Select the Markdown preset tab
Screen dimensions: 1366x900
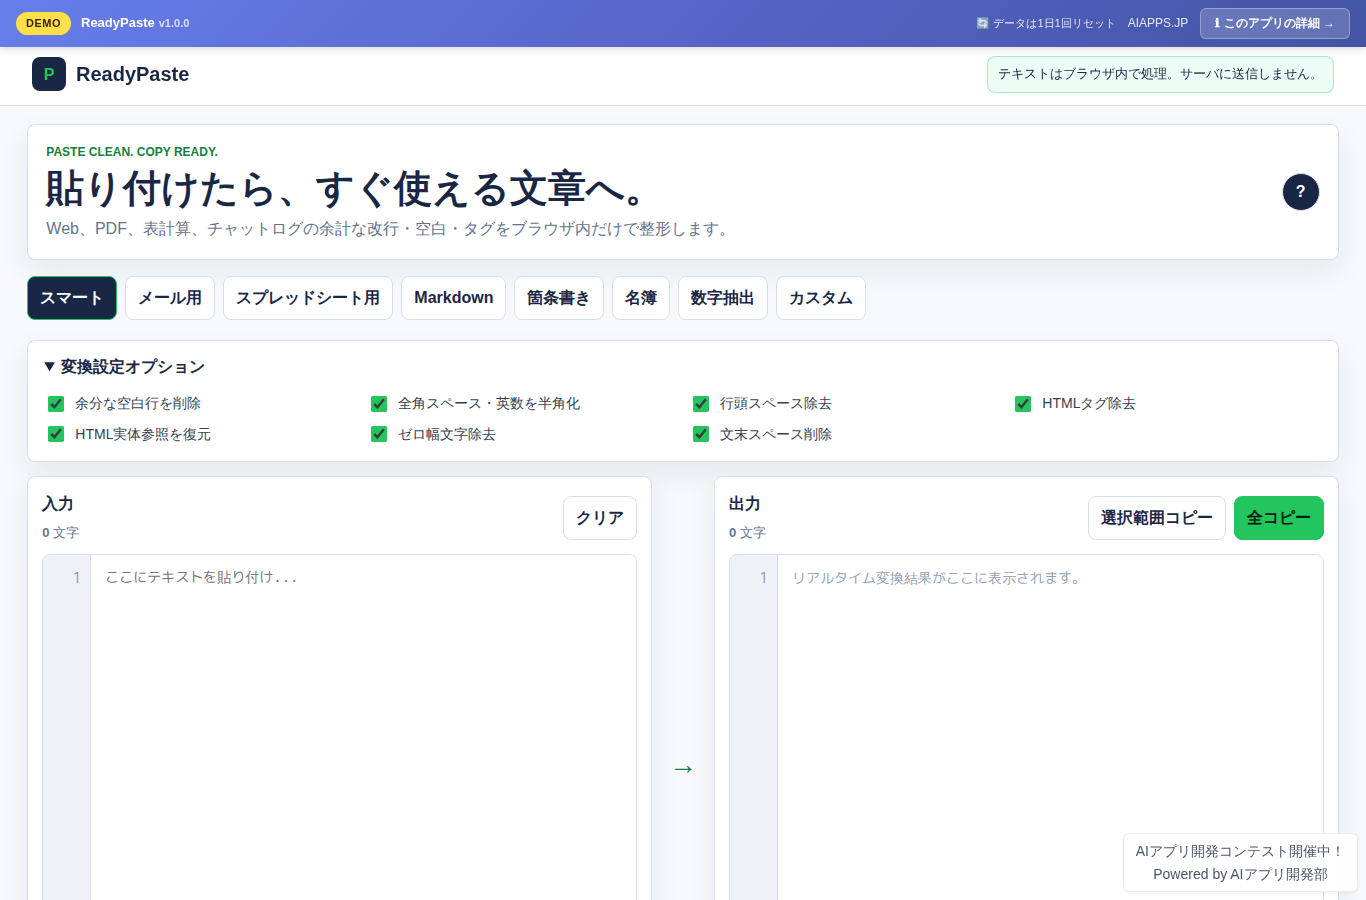click(454, 298)
